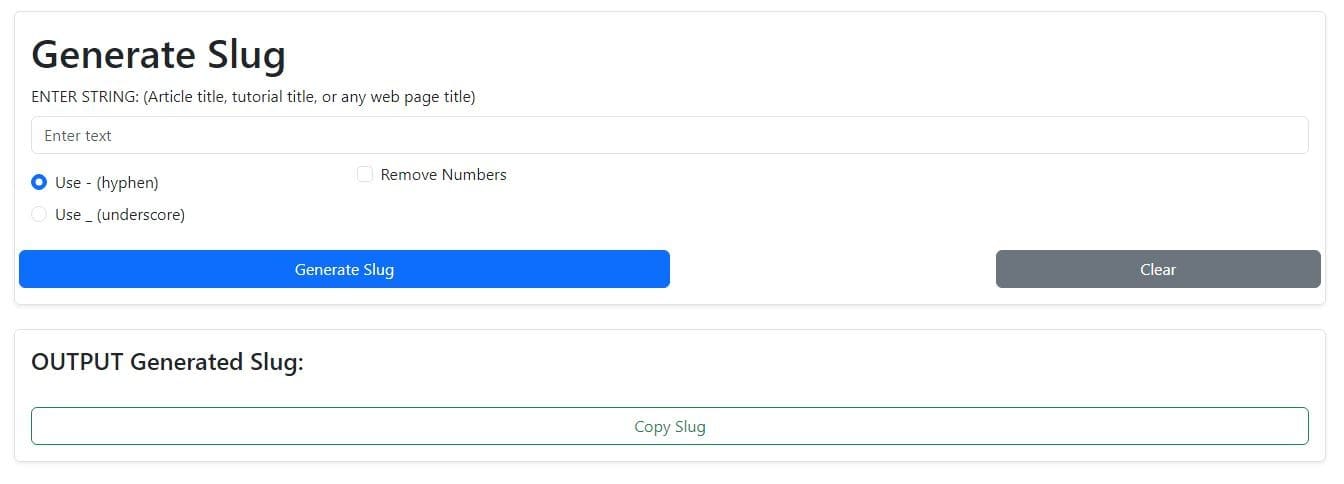Click the "Remove Numbers" label text

[443, 174]
